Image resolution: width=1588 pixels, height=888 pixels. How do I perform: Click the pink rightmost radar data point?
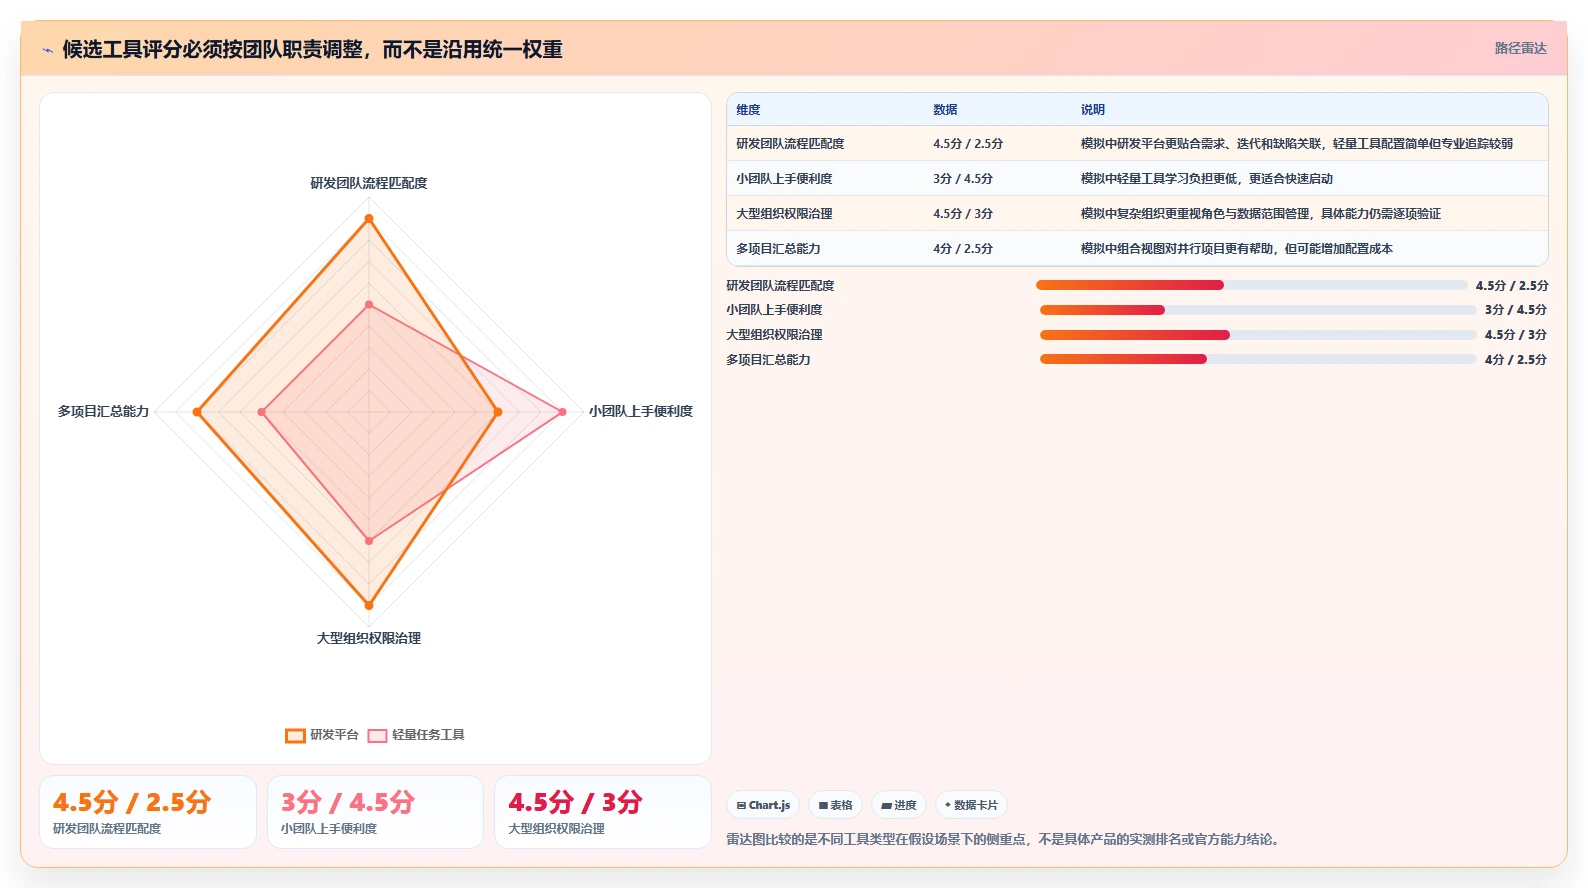click(562, 412)
